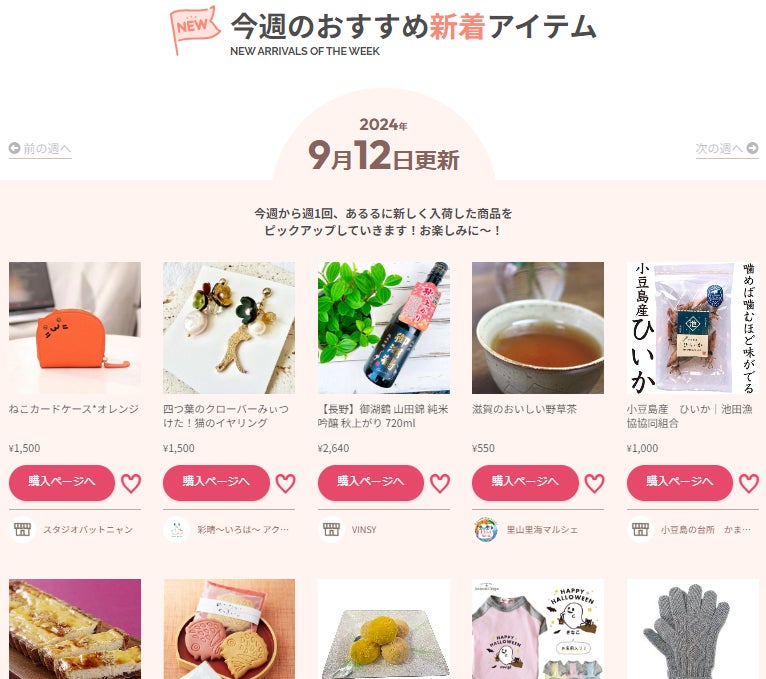Open the Halloween ghost T-shirt thumbnail

538,629
